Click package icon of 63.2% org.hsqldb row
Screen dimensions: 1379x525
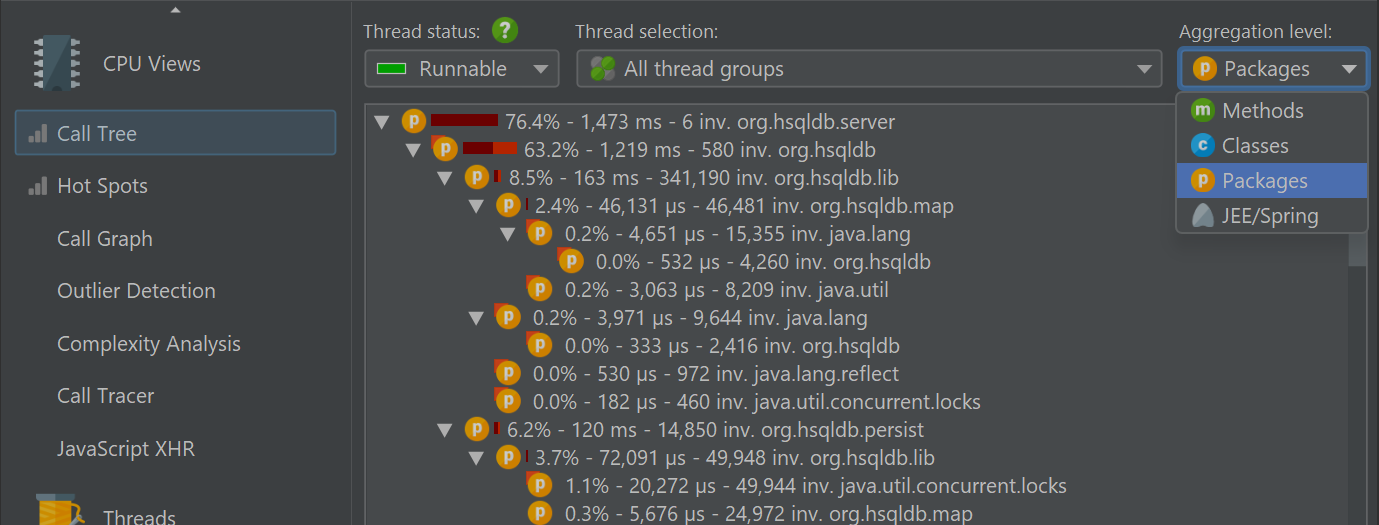tap(445, 150)
